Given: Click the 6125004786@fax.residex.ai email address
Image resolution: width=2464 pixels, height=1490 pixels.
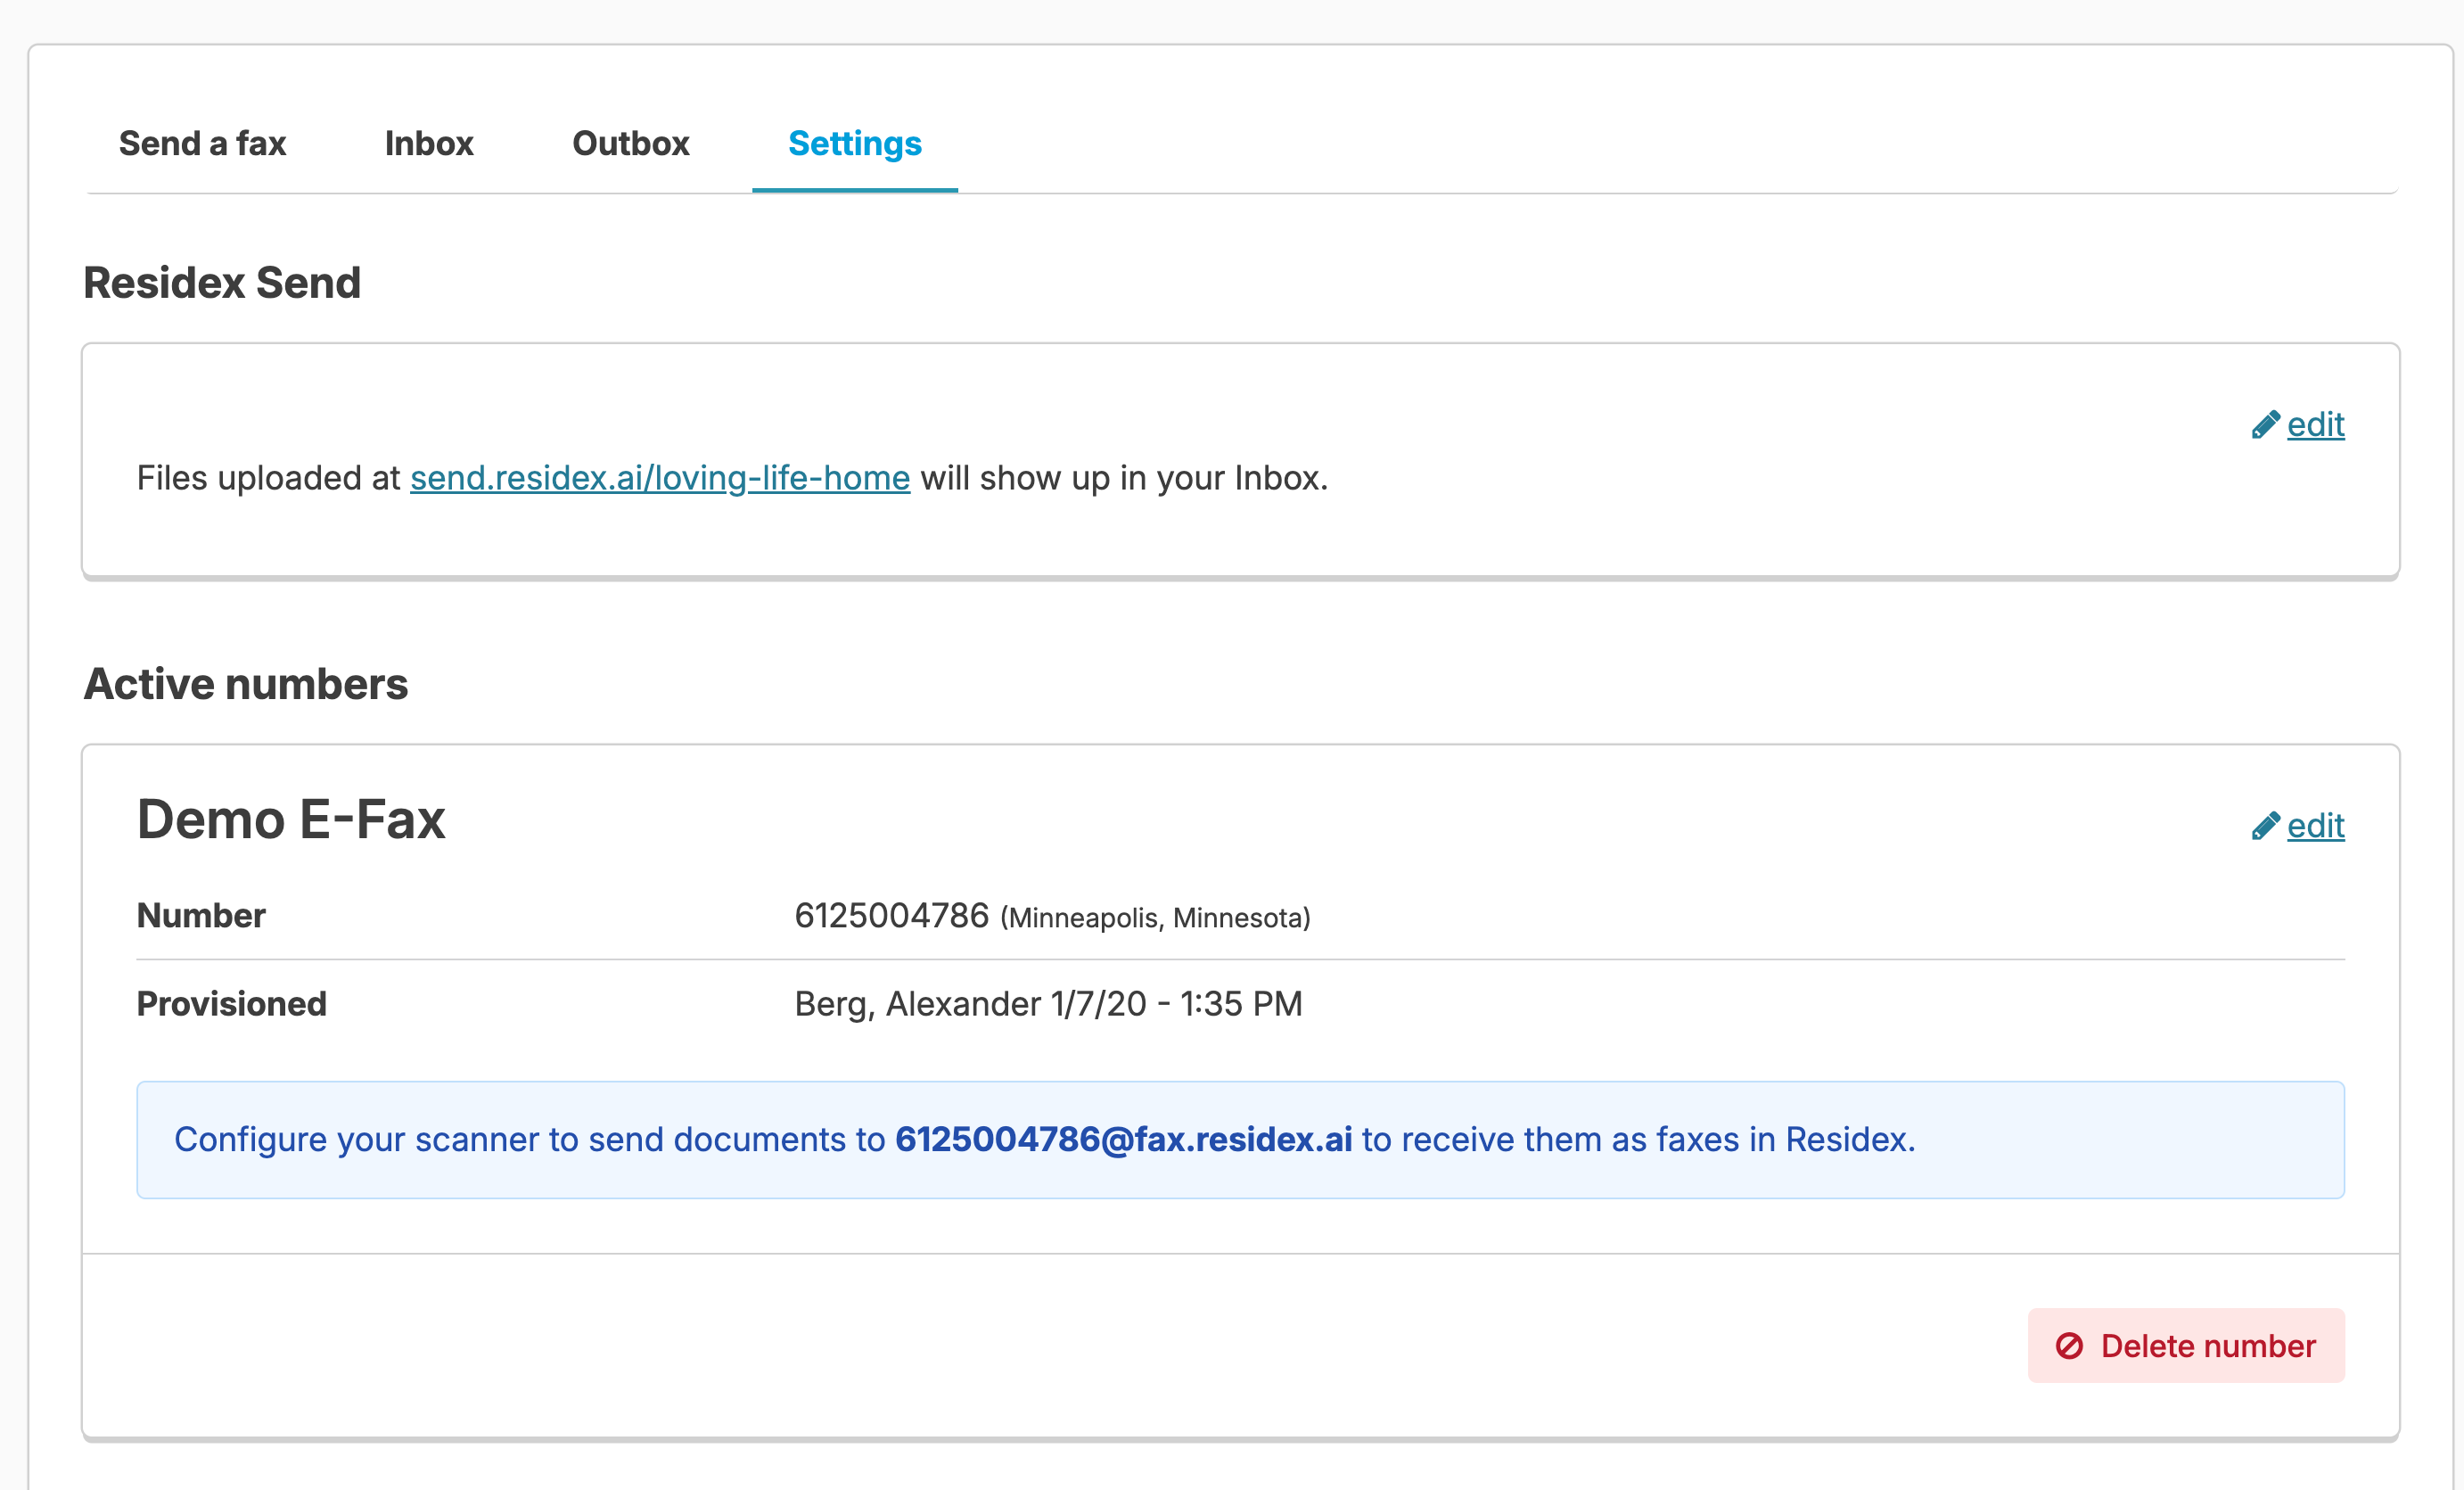Looking at the screenshot, I should [1123, 1139].
